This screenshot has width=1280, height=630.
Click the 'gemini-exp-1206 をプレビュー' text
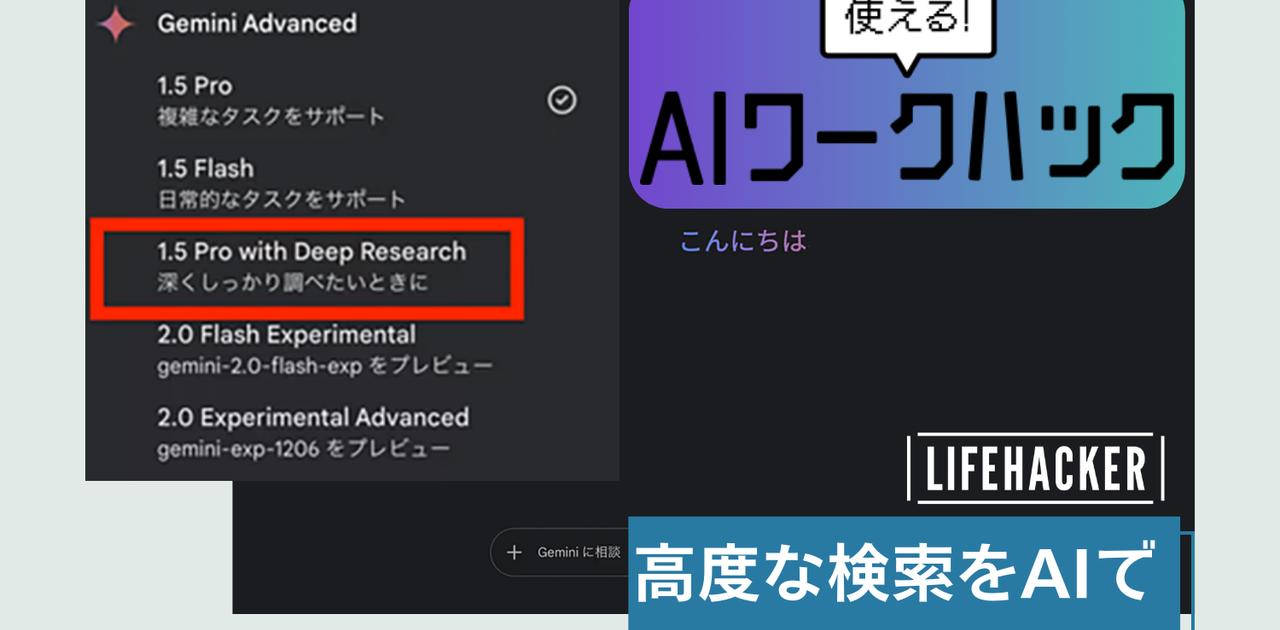tap(303, 449)
